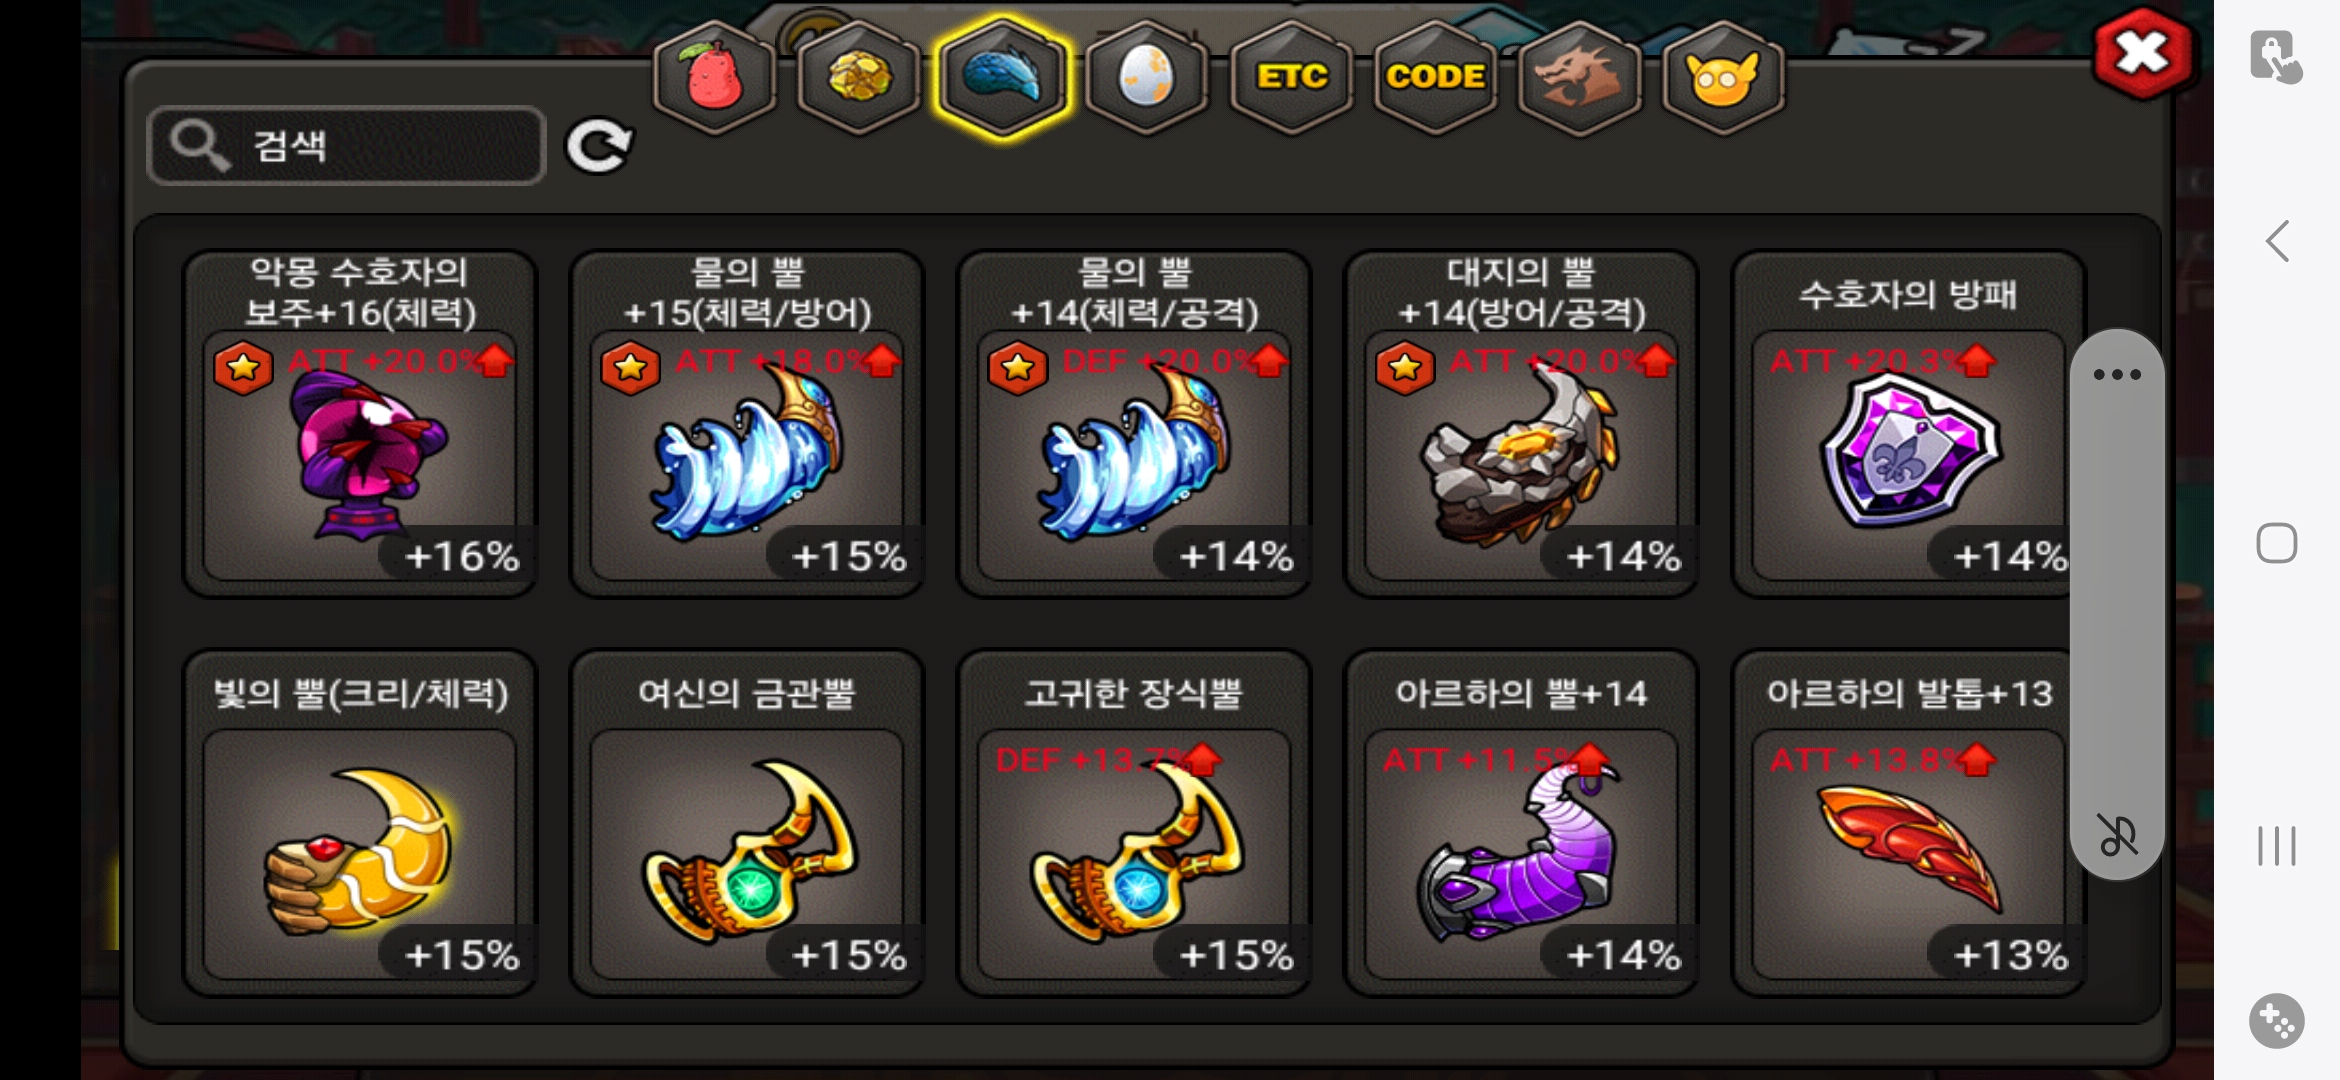Viewport: 2340px width, 1080px height.
Task: Expand the three-dots floating side panel
Action: point(2117,375)
